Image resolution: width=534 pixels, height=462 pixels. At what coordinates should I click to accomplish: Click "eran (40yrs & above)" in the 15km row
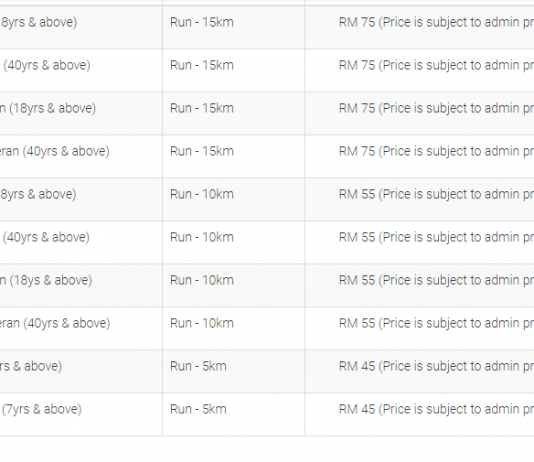point(54,151)
